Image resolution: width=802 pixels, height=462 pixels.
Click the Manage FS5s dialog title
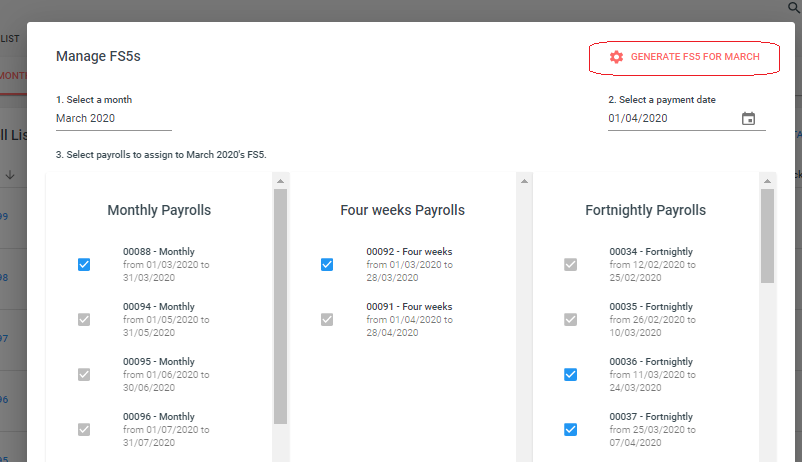[98, 56]
